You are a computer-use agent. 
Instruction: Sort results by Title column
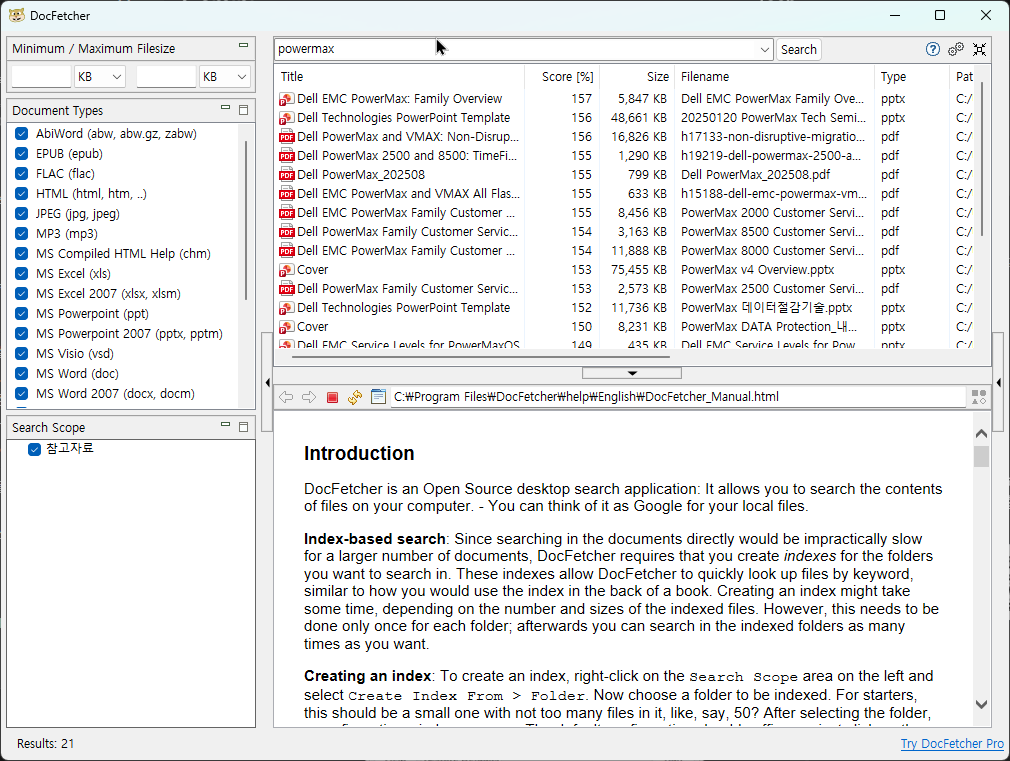(399, 77)
